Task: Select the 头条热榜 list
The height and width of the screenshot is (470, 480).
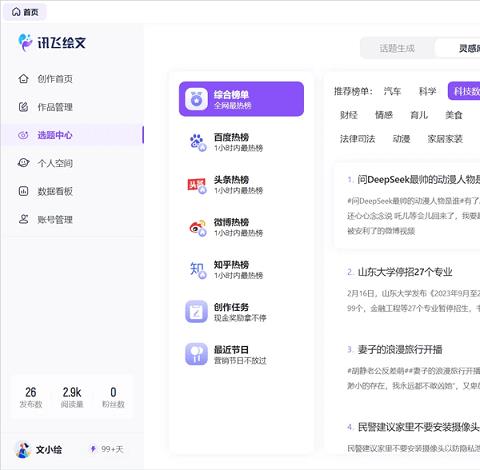Action: point(241,185)
